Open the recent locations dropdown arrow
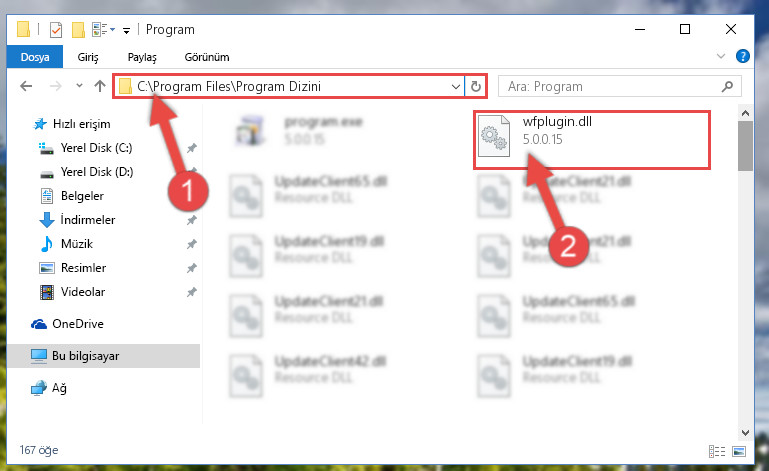This screenshot has width=769, height=471. [79, 86]
